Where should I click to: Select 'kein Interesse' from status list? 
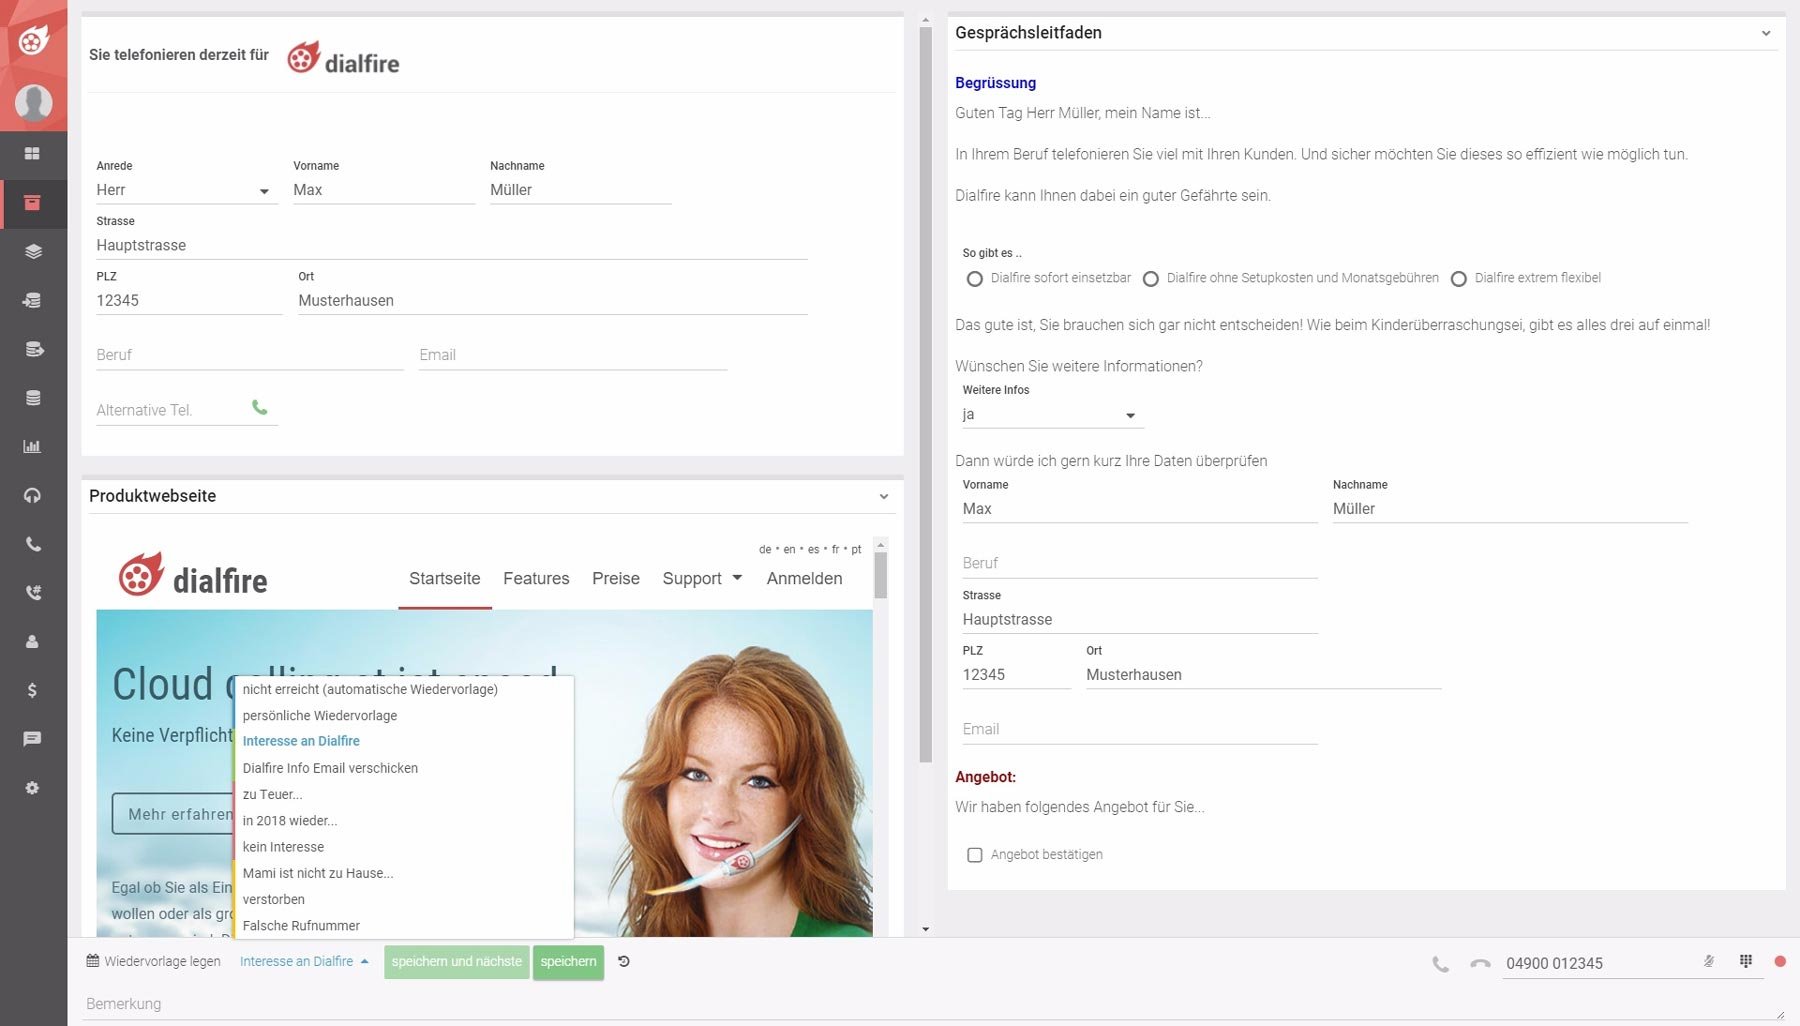click(x=405, y=847)
